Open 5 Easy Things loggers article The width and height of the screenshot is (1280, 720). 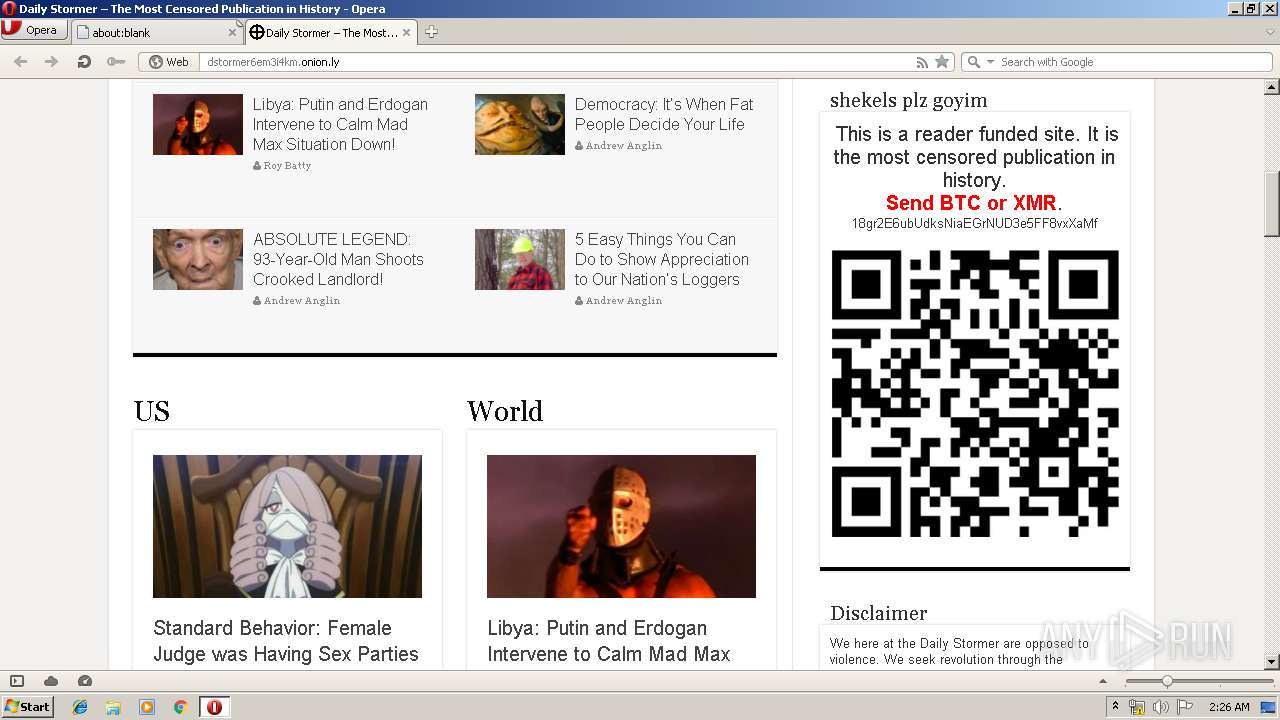pos(662,259)
